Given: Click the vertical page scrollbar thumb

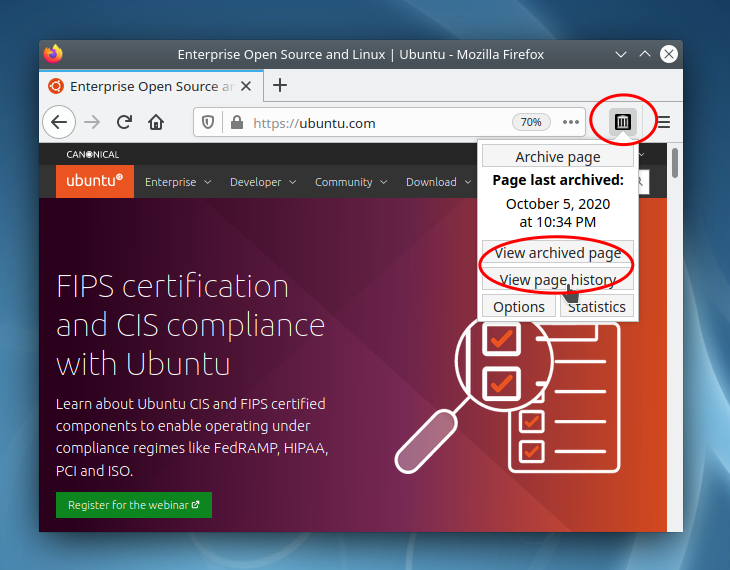Looking at the screenshot, I should click(x=675, y=163).
